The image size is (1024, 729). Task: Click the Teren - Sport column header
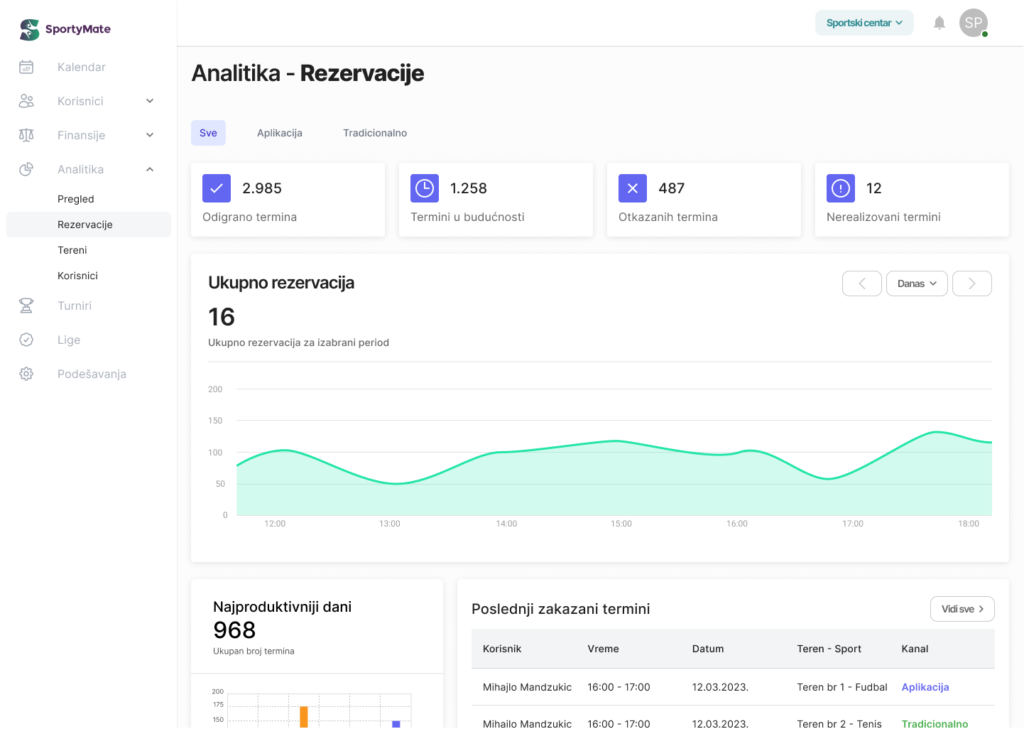(829, 649)
